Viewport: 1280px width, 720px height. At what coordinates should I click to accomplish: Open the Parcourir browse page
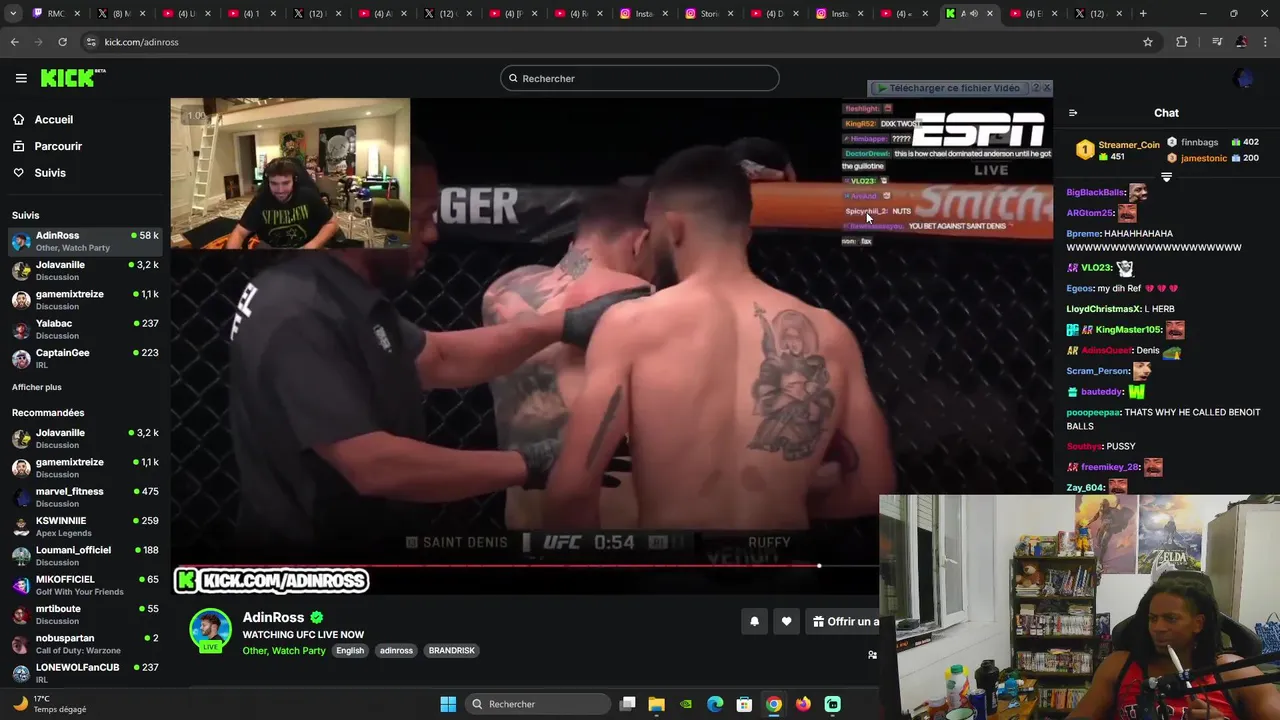tap(58, 146)
